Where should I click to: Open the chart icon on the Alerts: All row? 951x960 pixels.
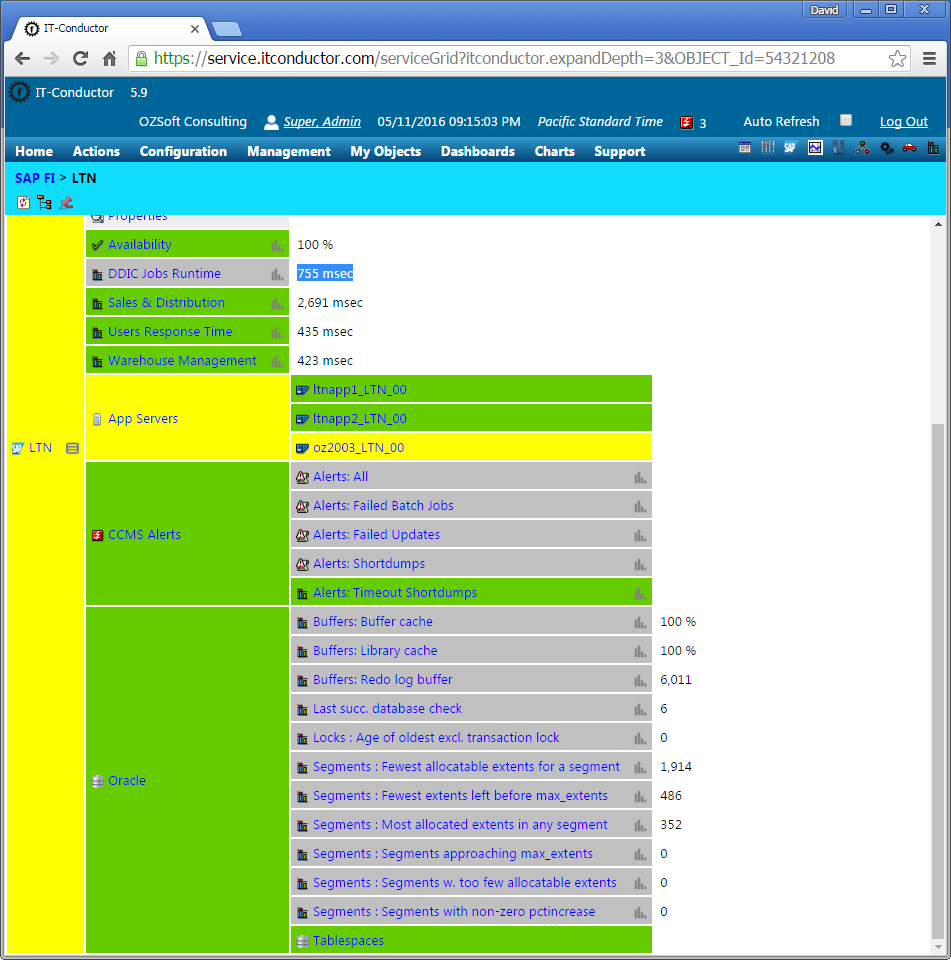coord(640,478)
